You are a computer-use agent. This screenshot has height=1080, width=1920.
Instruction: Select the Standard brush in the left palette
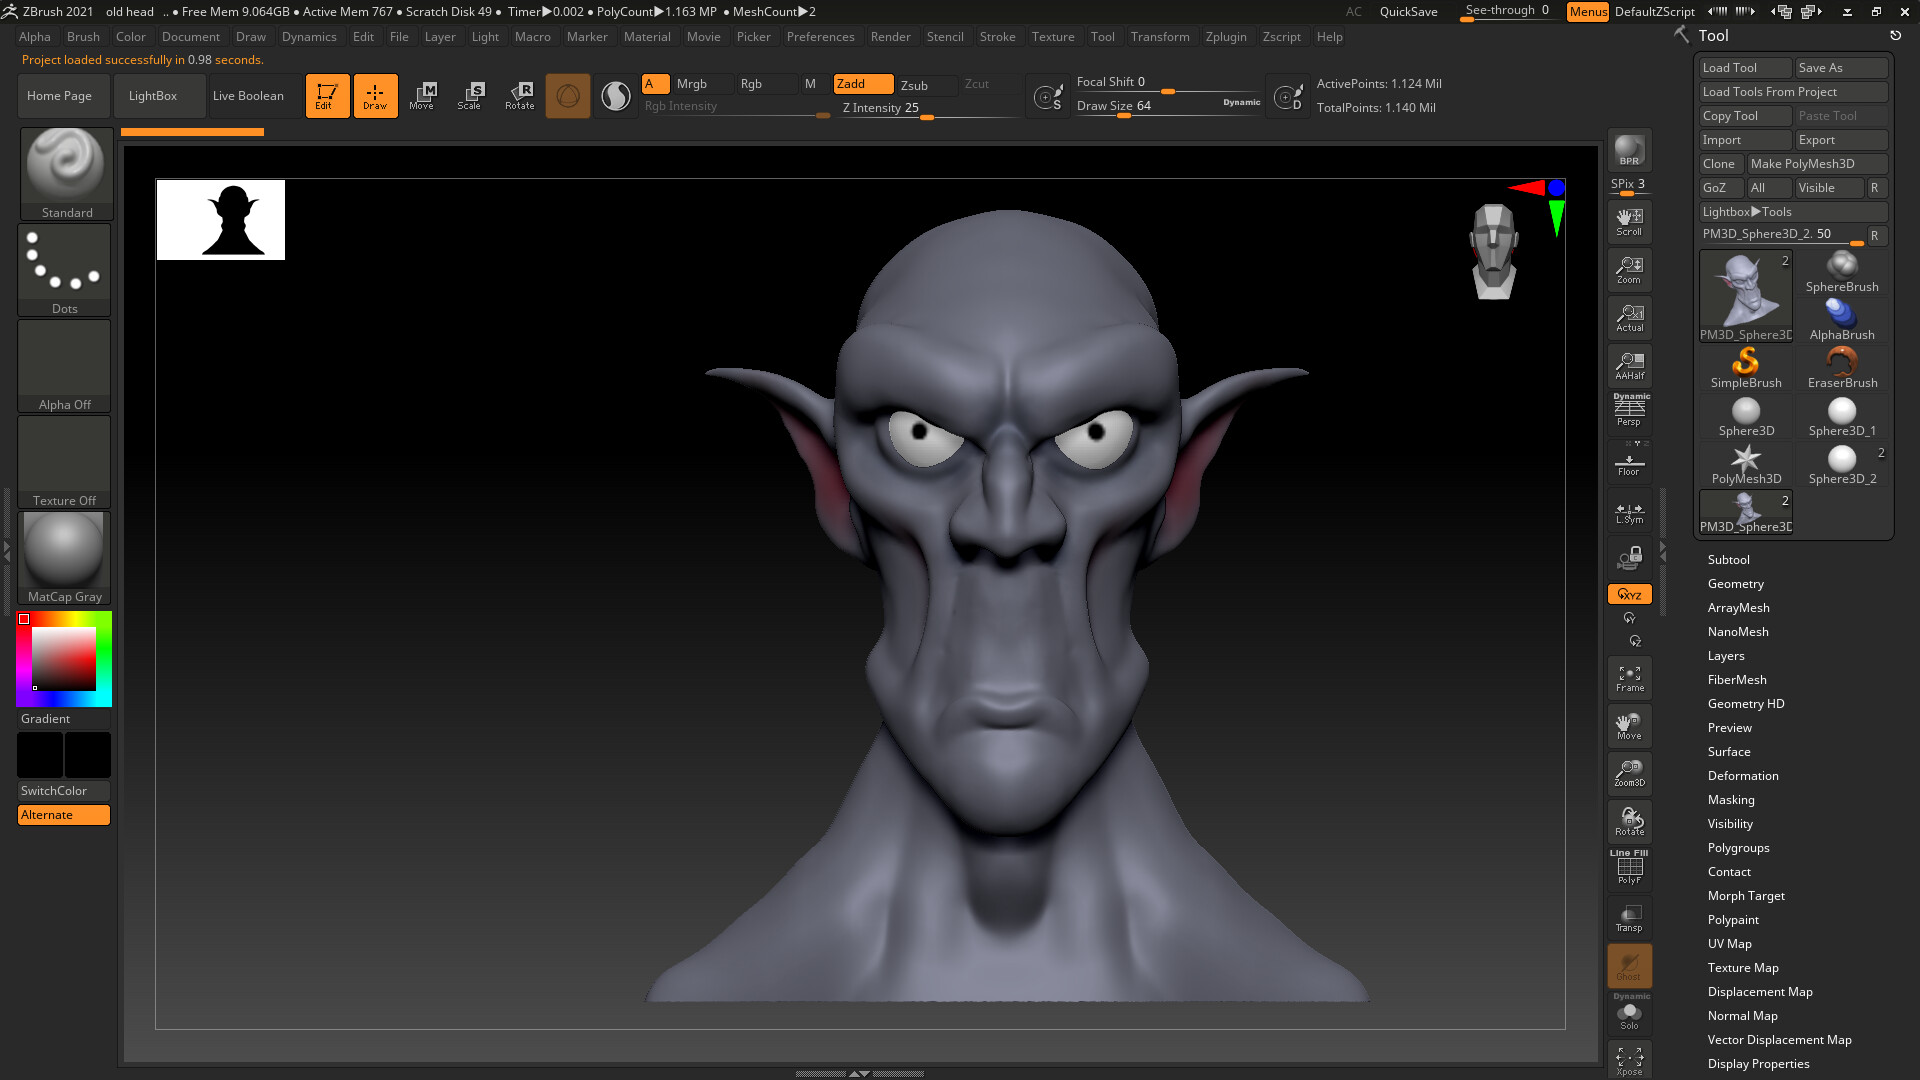tap(66, 165)
